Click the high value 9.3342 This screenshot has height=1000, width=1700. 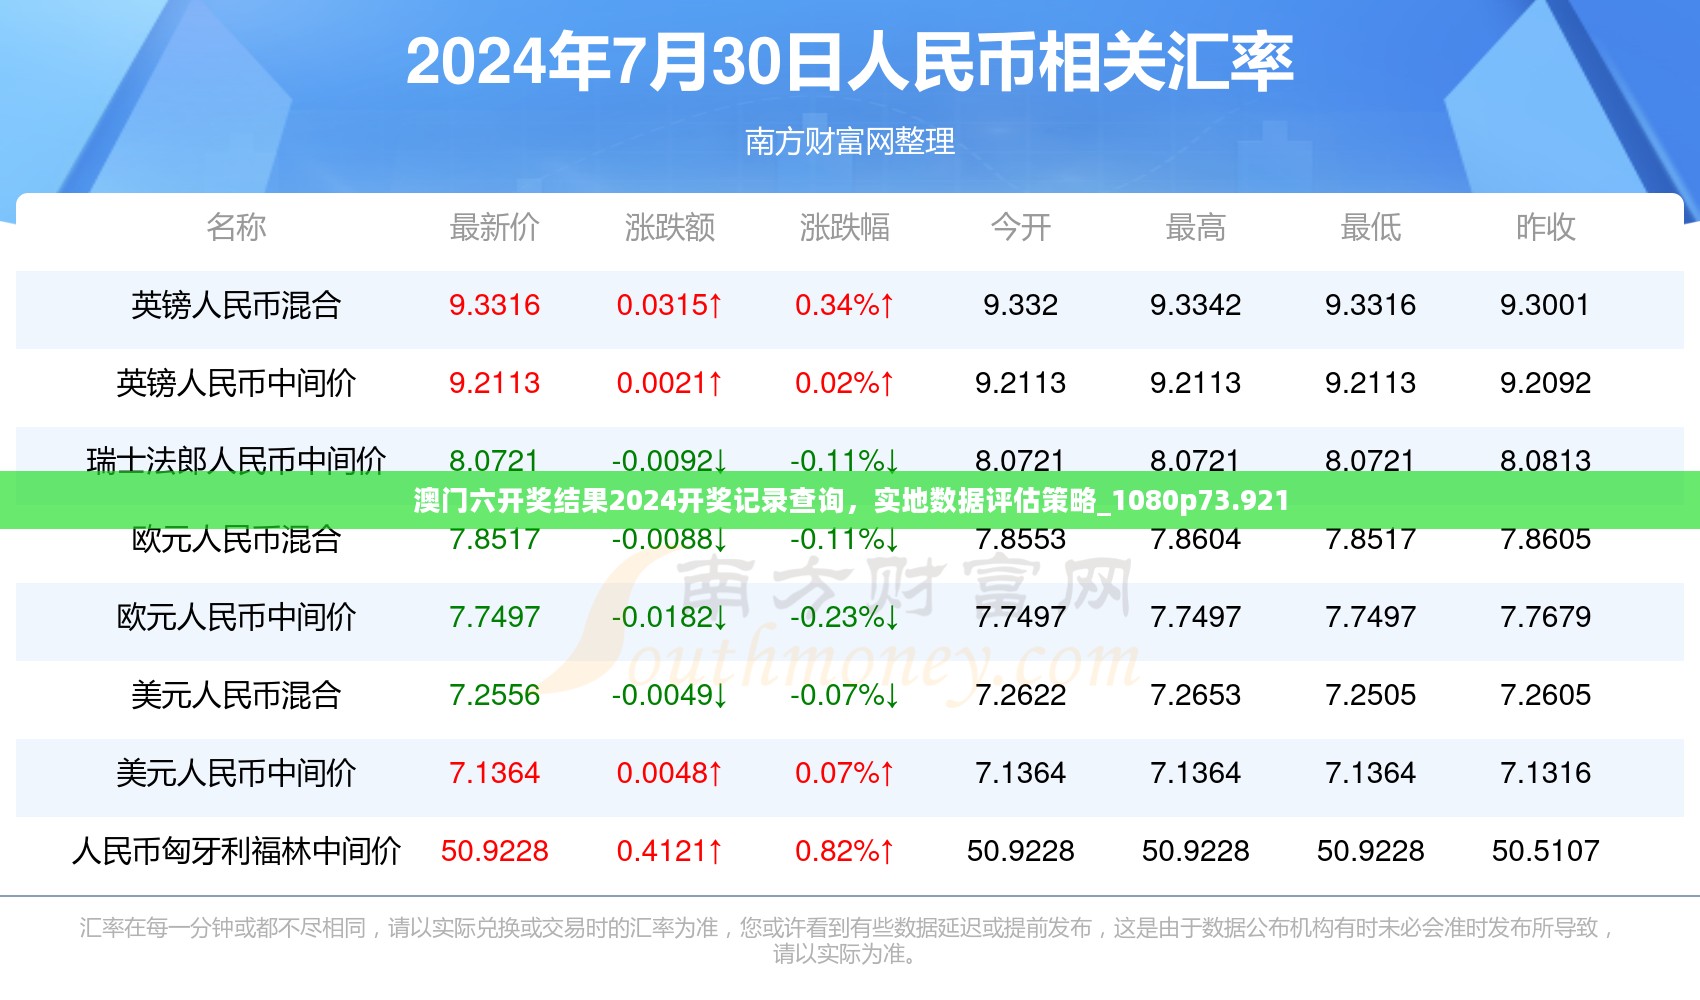click(1195, 305)
